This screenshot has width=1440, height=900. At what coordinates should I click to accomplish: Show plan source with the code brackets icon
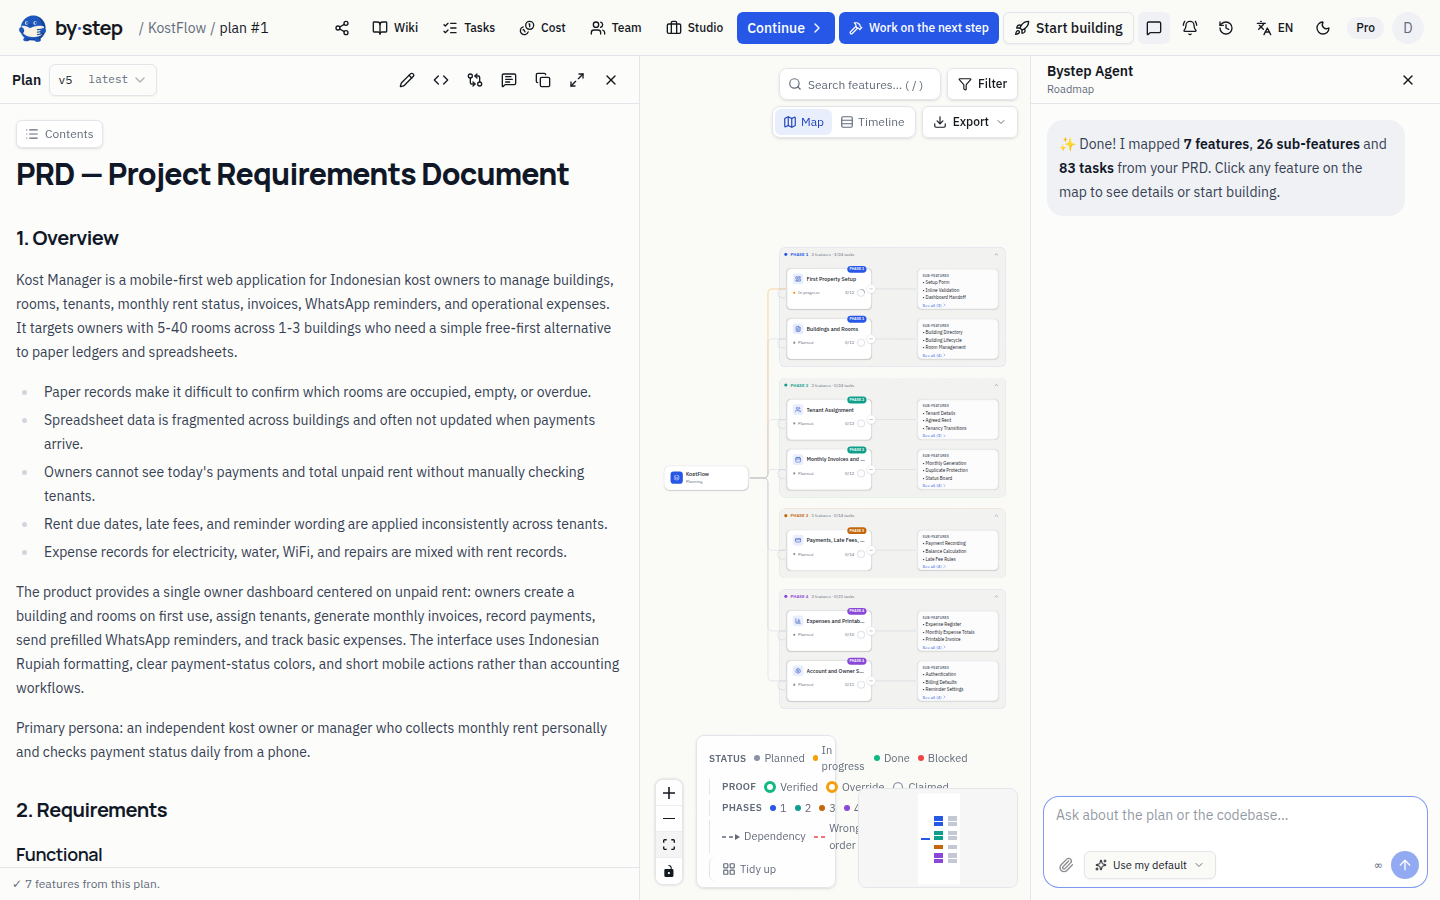(441, 80)
